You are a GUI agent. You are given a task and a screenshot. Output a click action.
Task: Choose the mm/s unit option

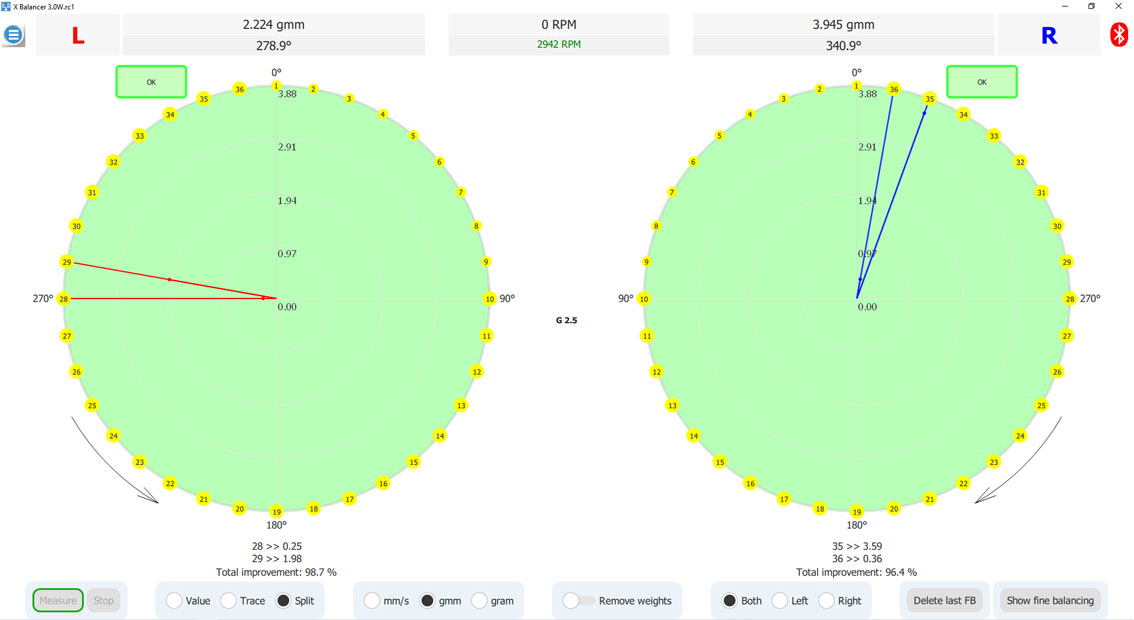coord(372,601)
